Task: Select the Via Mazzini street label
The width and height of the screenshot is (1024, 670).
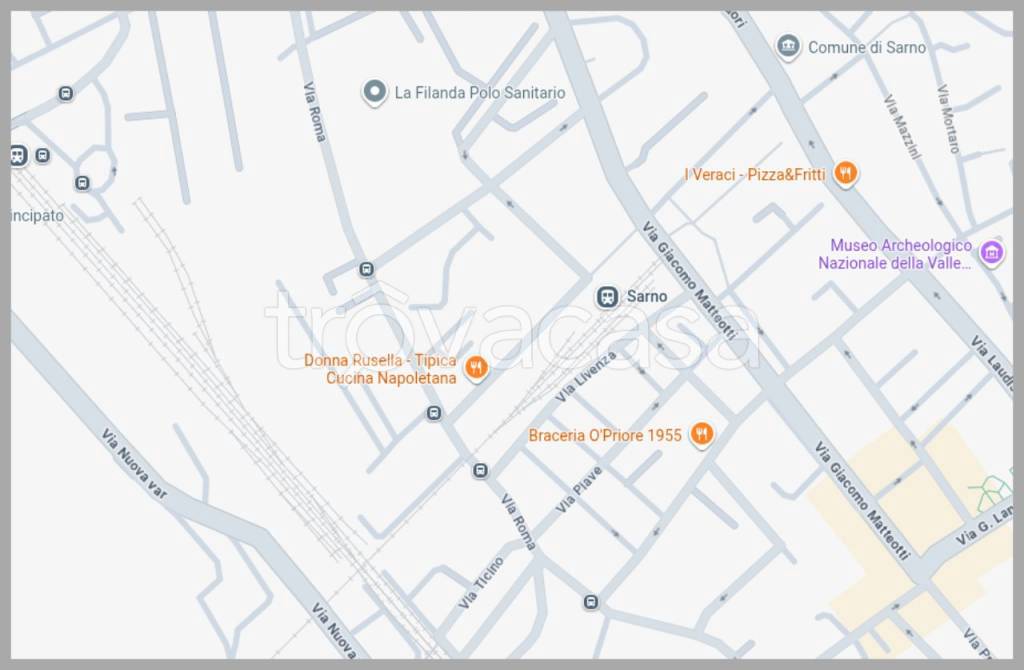Action: click(902, 127)
